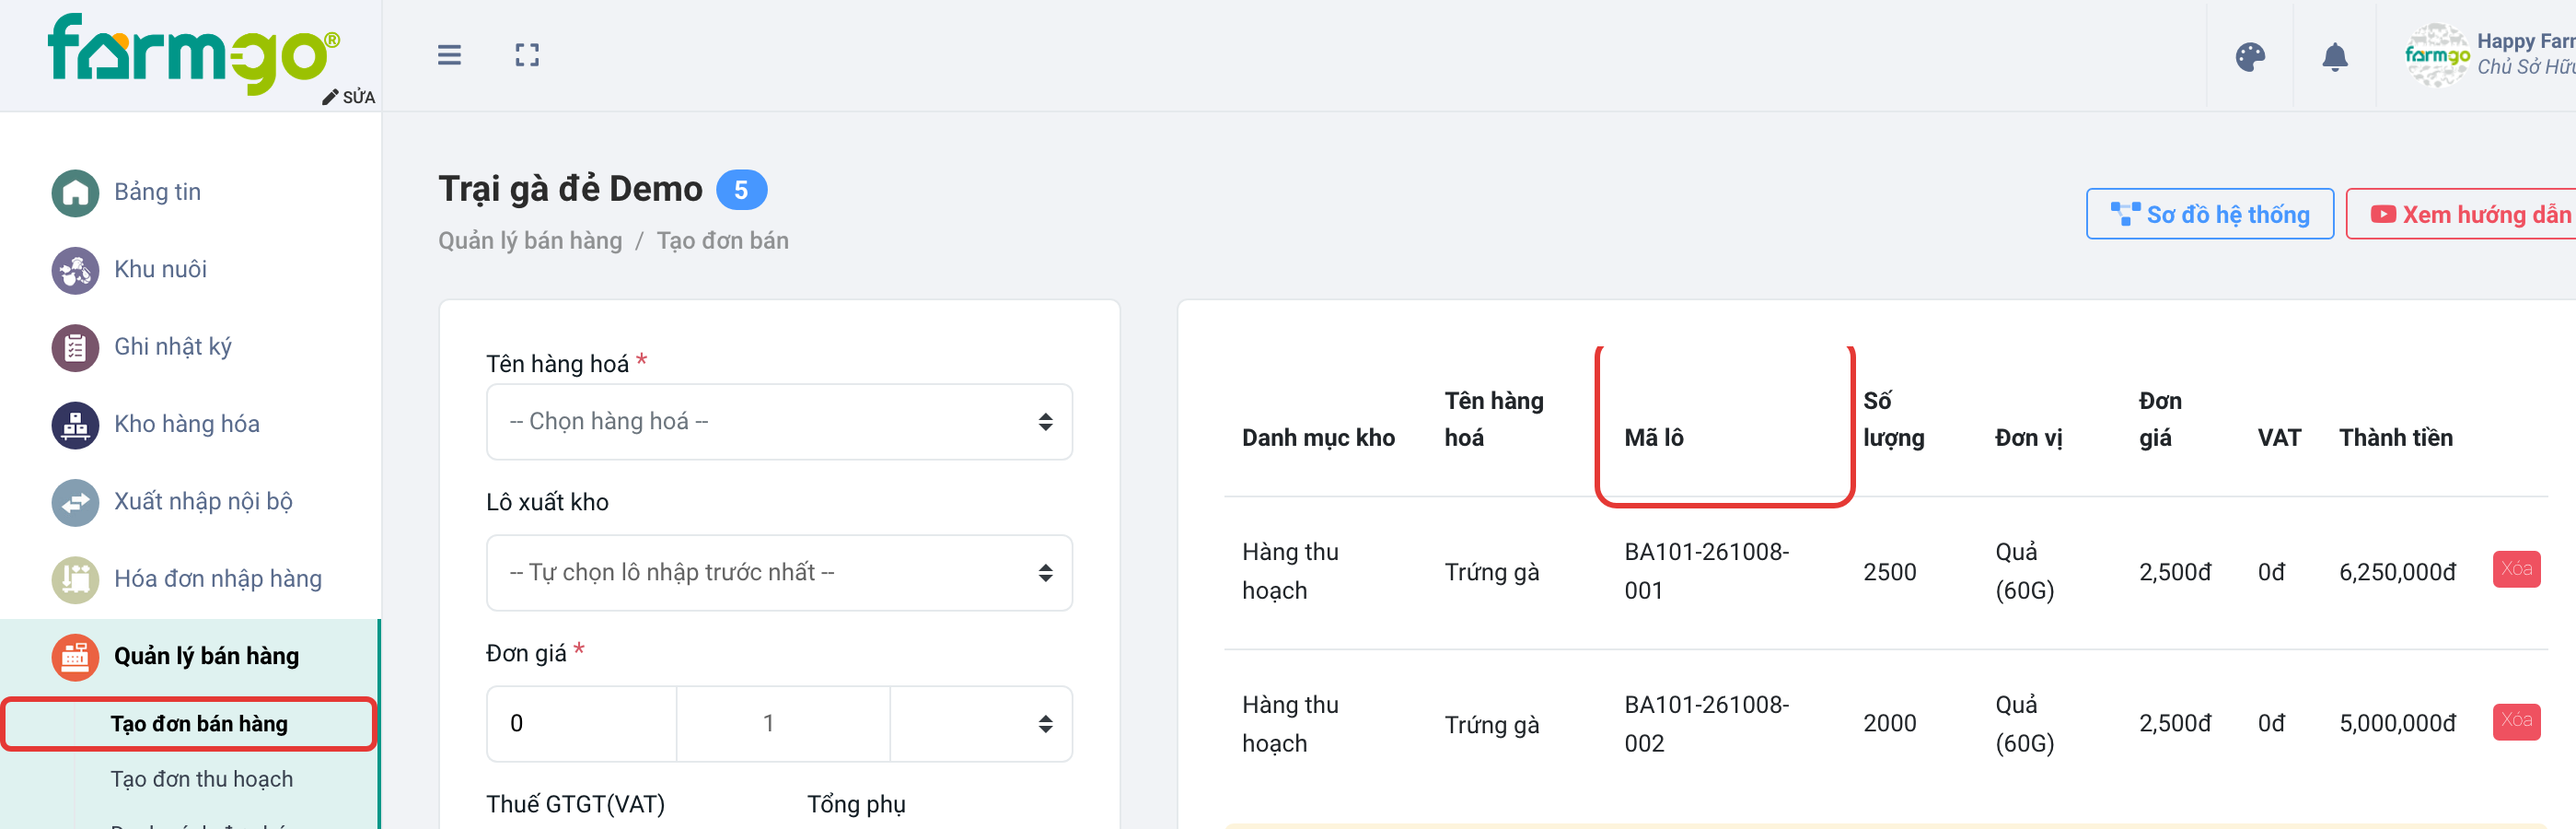
Task: Open the Chọn hàng hoá dropdown
Action: coord(779,422)
